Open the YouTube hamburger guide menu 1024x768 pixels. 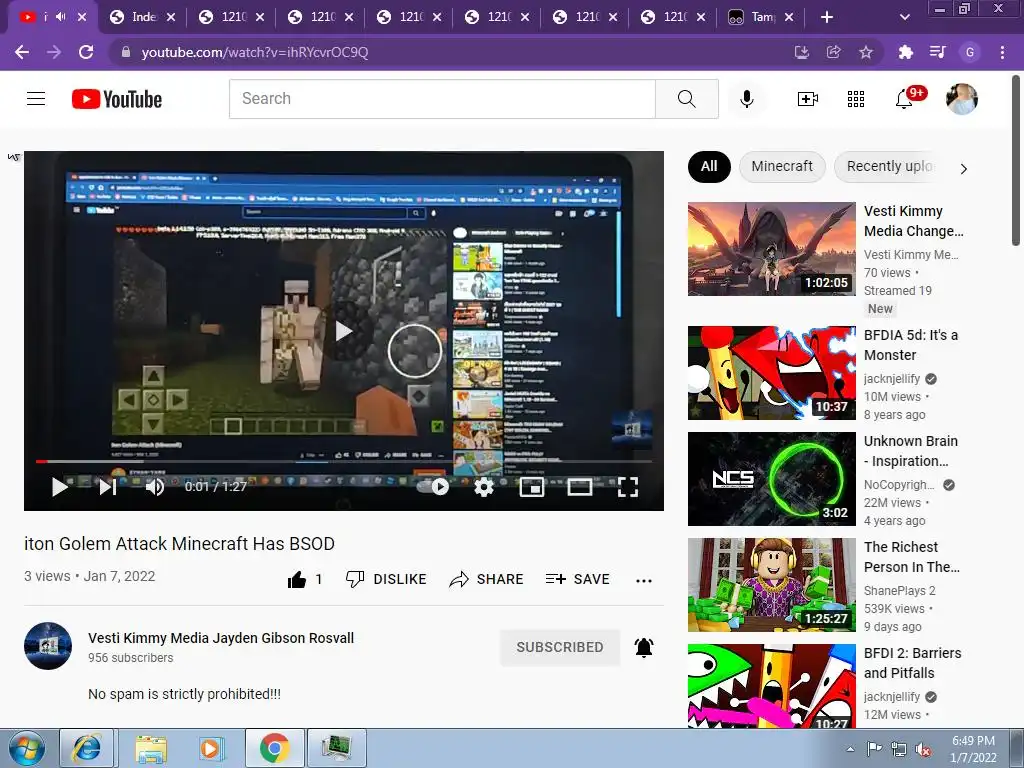(x=36, y=99)
